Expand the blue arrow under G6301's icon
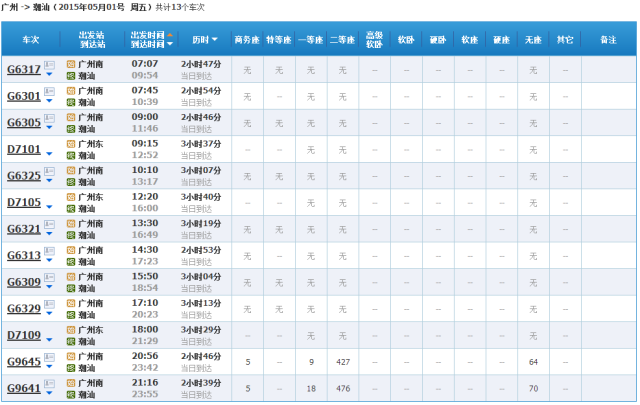 (x=49, y=102)
